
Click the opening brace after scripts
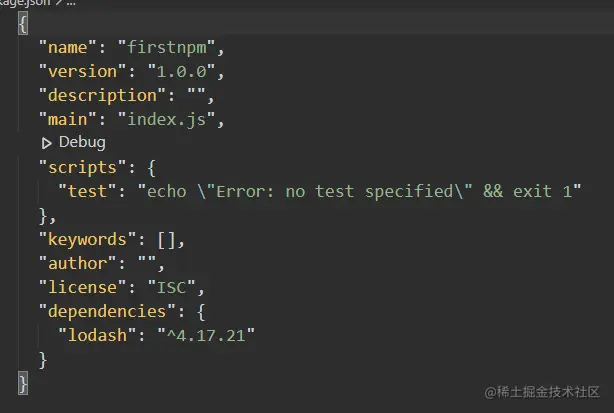coord(152,168)
